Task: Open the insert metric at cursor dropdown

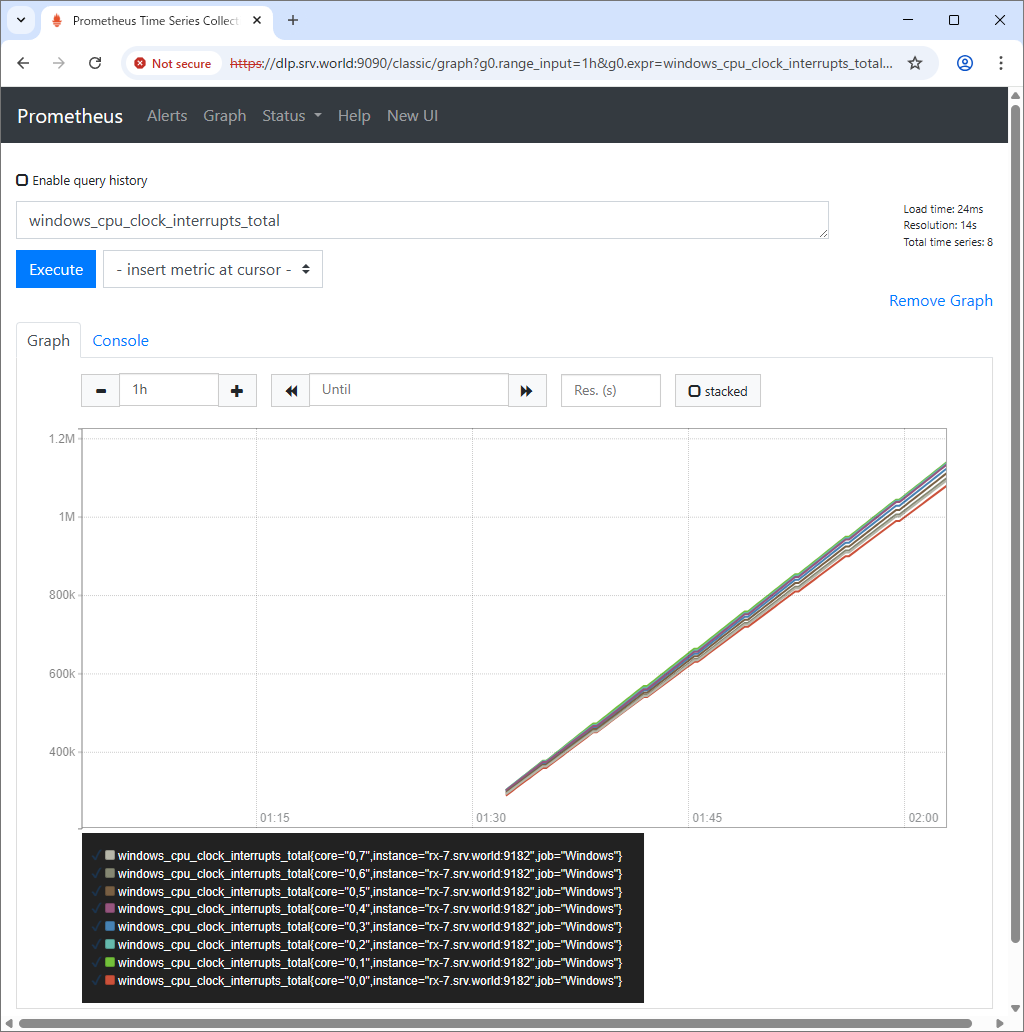Action: coord(212,268)
